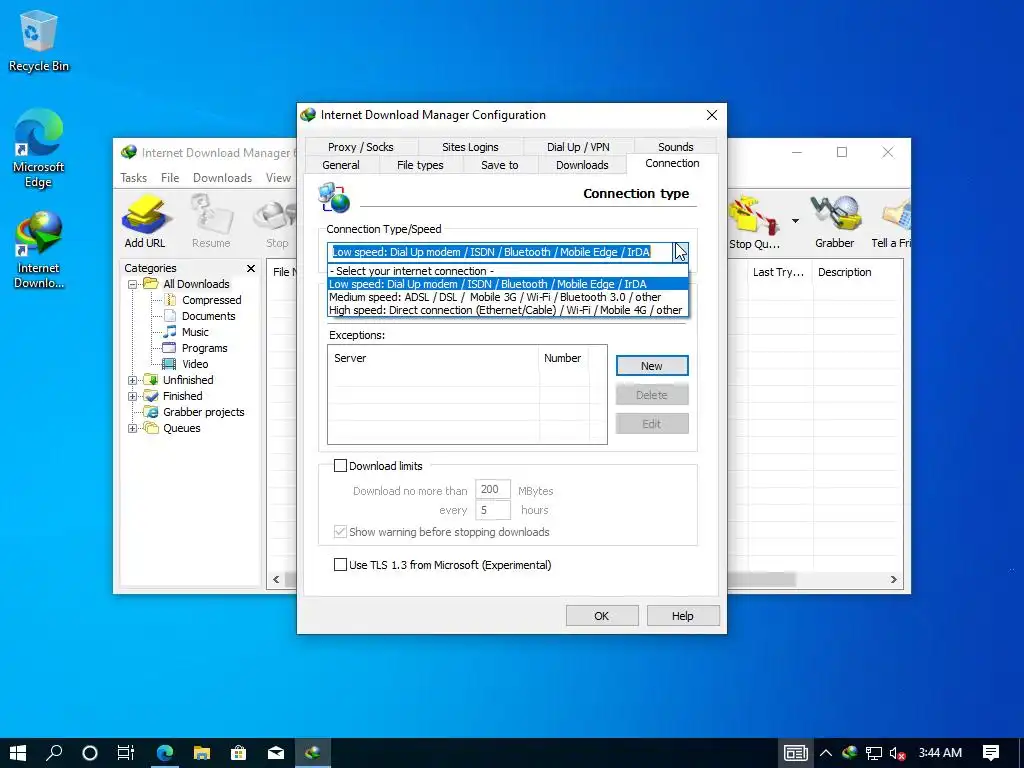Show hidden tray icons chevron
This screenshot has width=1024, height=768.
825,753
